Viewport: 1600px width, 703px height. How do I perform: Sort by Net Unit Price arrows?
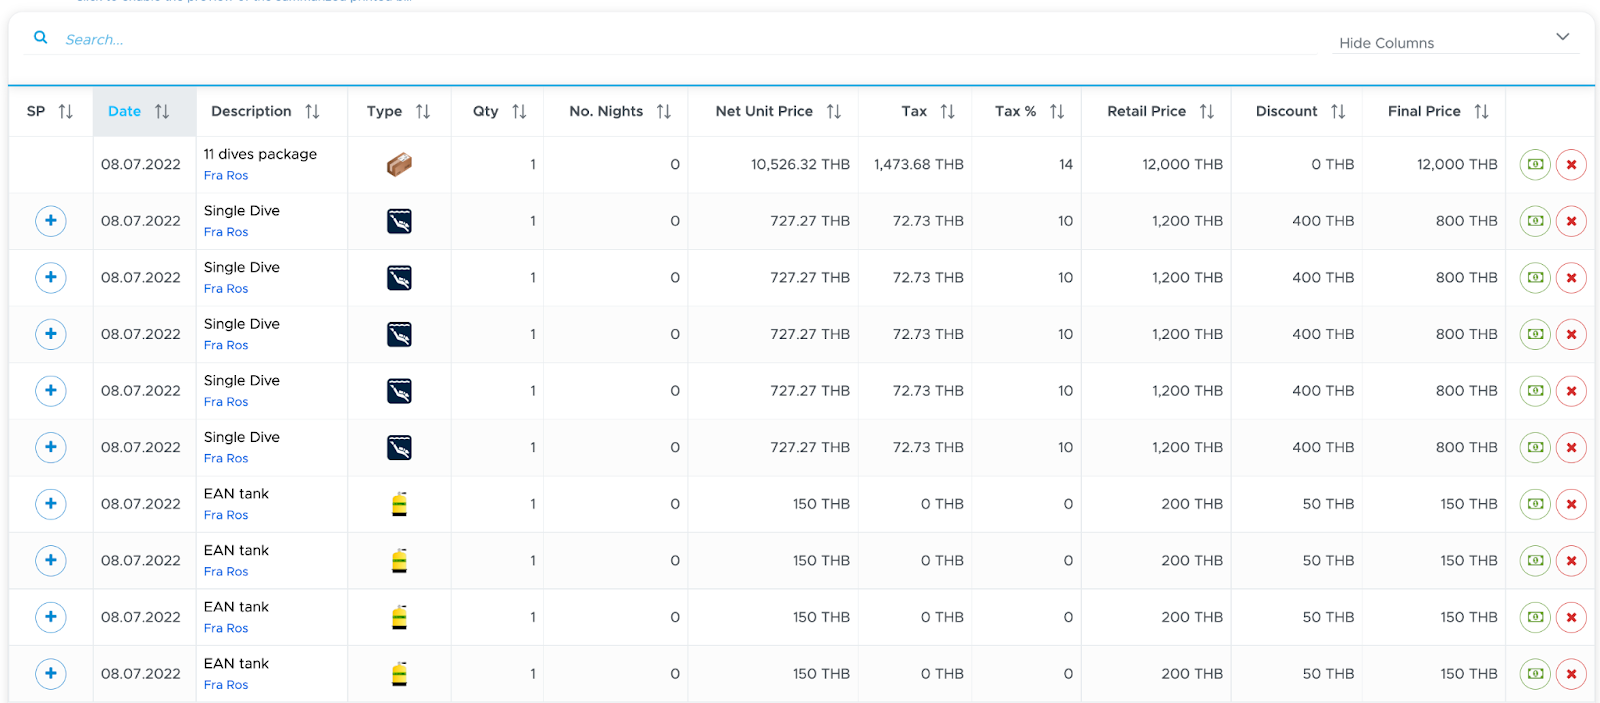click(834, 112)
